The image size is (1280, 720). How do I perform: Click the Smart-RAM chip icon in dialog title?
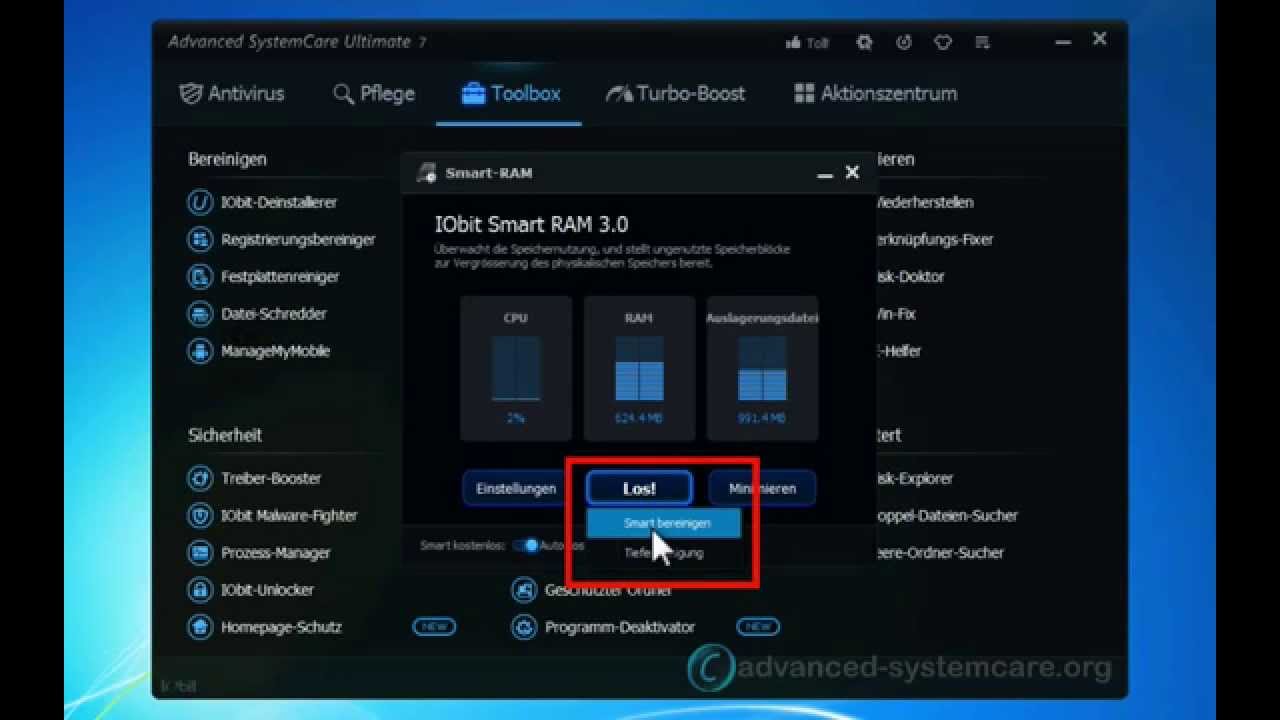[x=427, y=172]
